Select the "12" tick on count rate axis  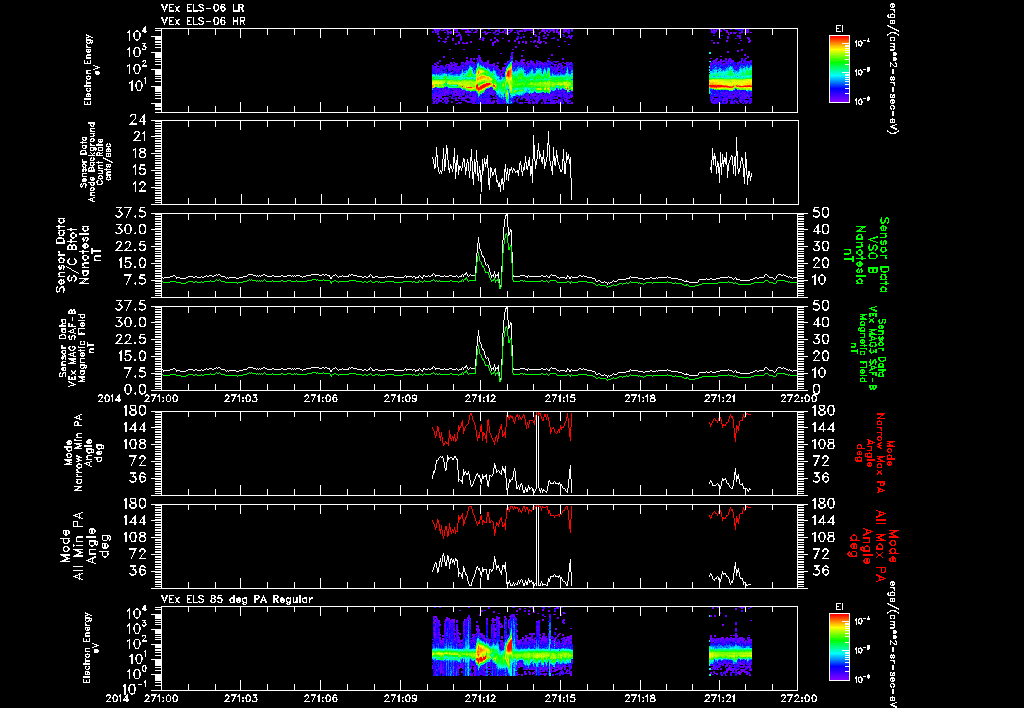(139, 187)
